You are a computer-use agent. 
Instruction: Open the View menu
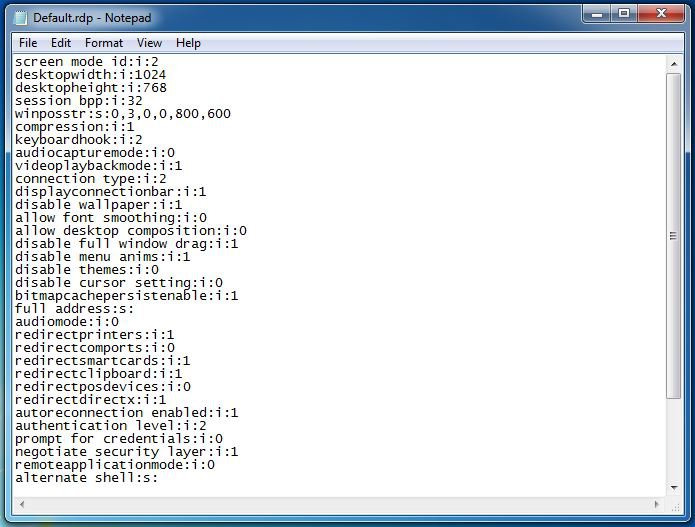click(149, 43)
